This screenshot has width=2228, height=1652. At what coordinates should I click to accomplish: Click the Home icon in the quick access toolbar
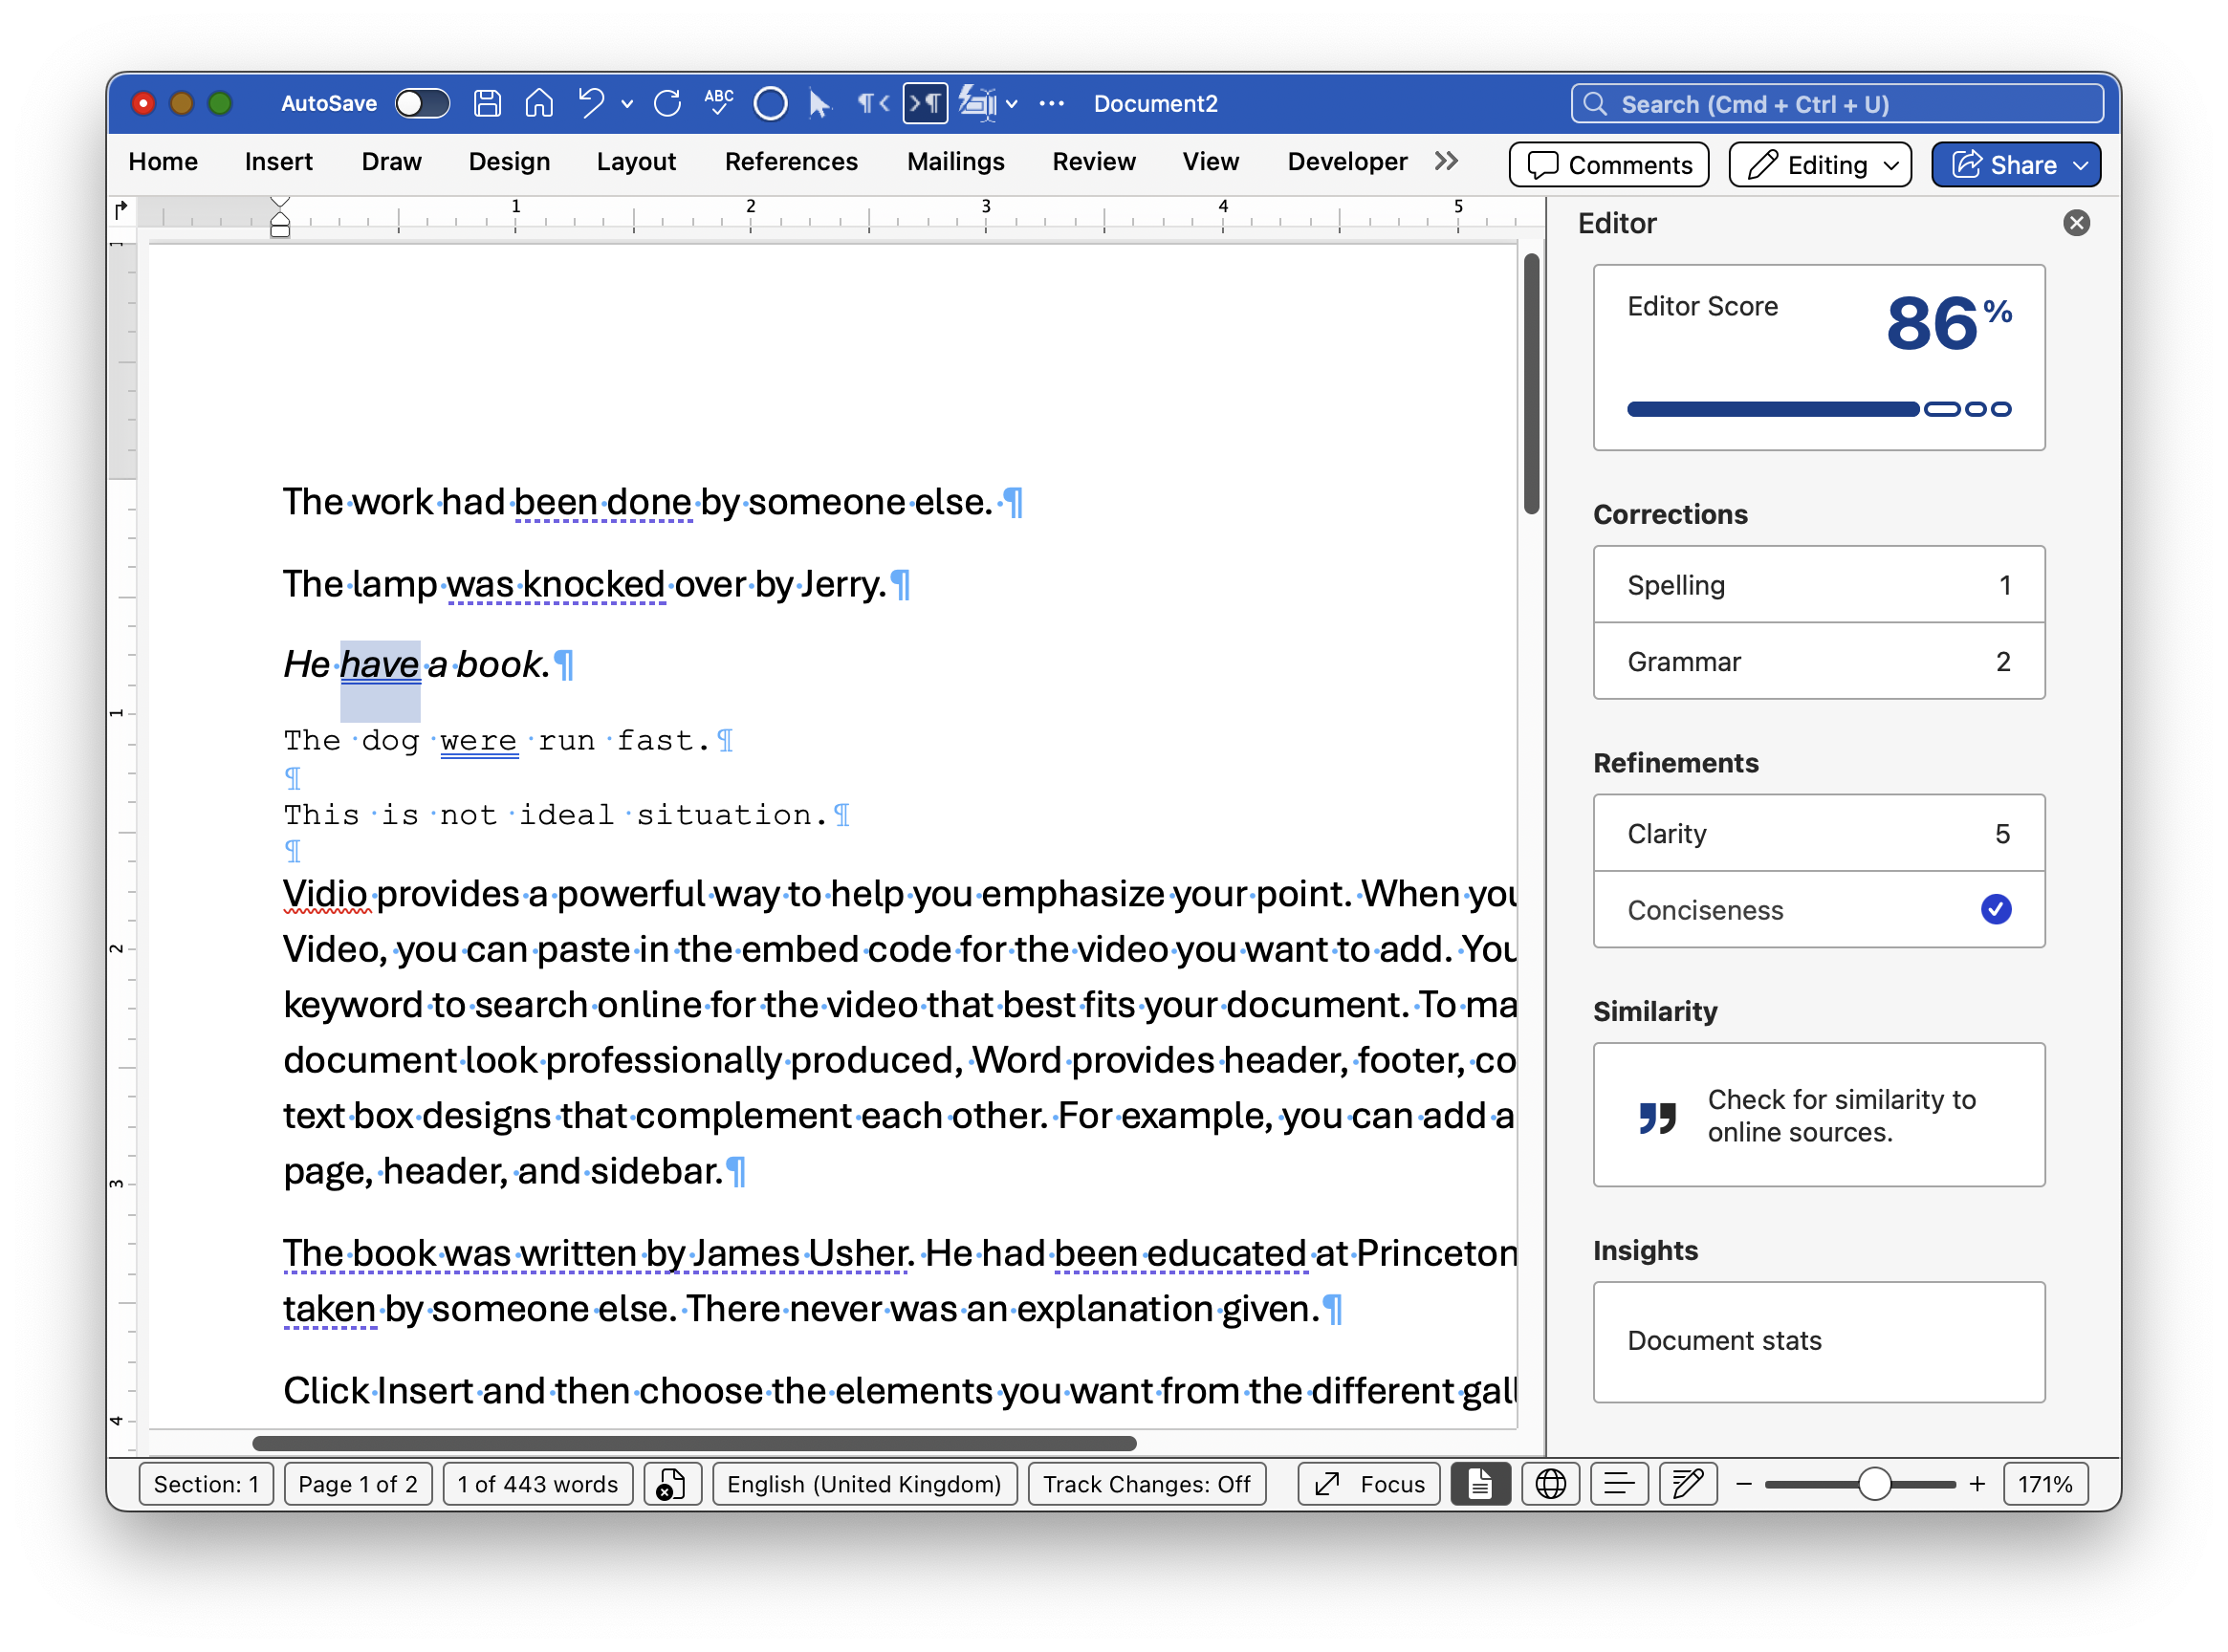[x=539, y=104]
